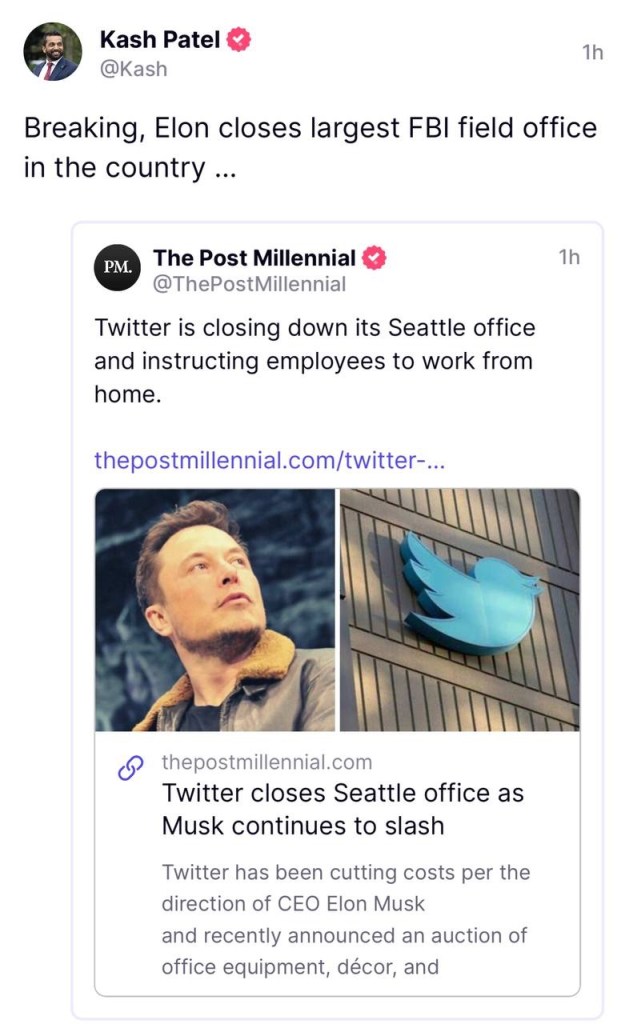
Task: Open the article description text preview
Action: [x=346, y=920]
